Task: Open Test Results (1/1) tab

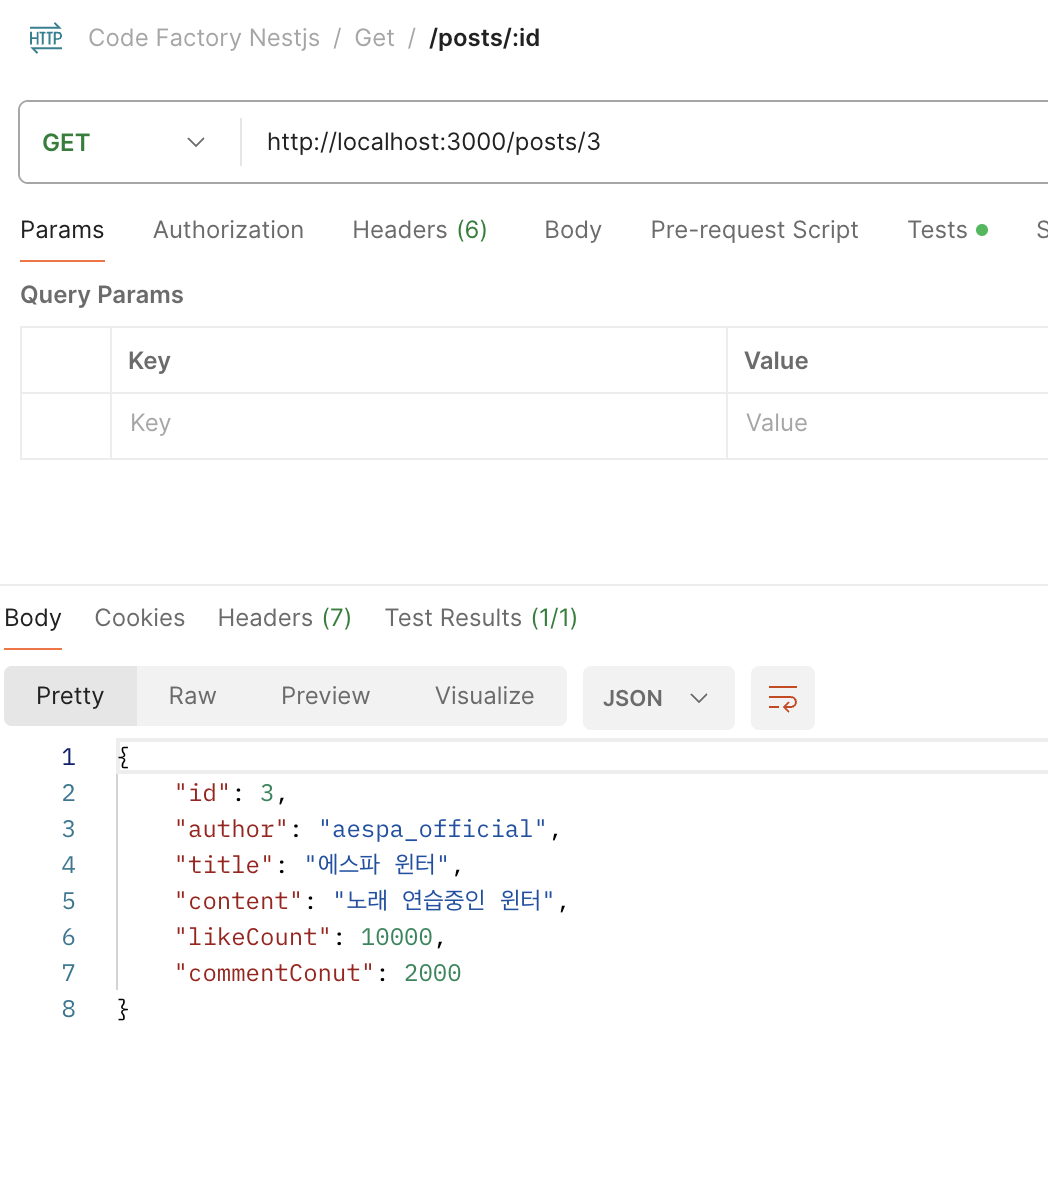Action: pos(481,618)
